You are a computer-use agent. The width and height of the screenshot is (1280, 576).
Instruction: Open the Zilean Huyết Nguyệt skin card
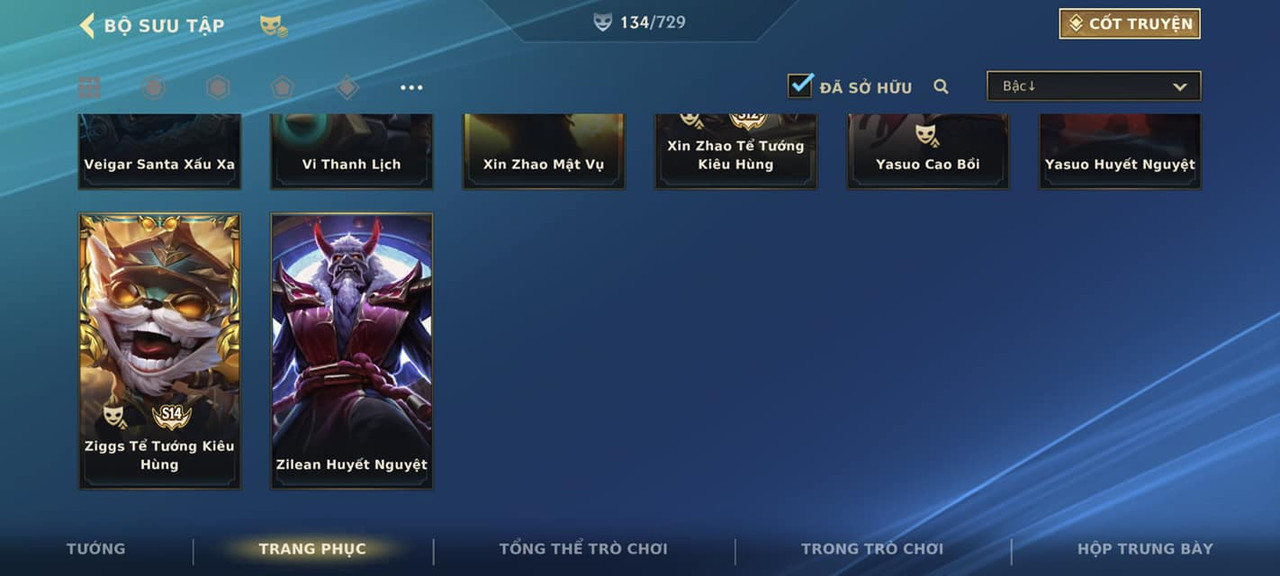click(352, 351)
